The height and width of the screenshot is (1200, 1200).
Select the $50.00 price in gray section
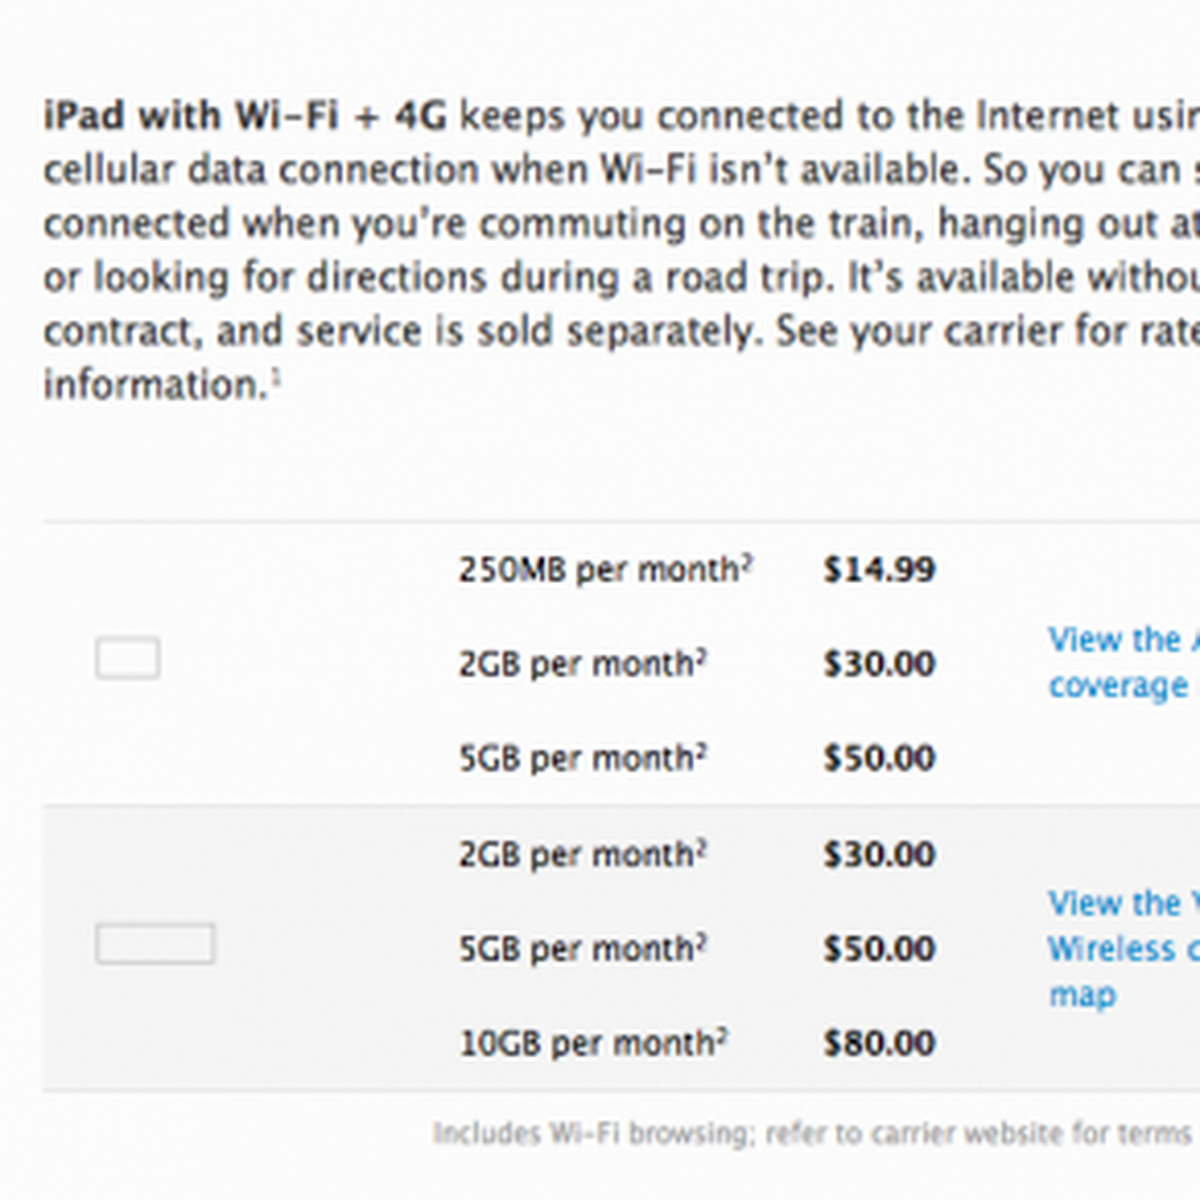[x=879, y=948]
